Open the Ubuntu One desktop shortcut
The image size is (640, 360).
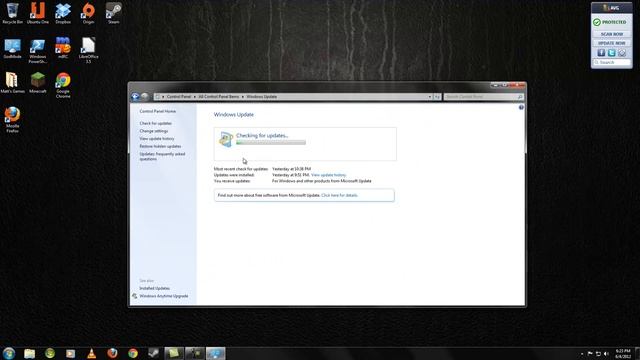(38, 13)
